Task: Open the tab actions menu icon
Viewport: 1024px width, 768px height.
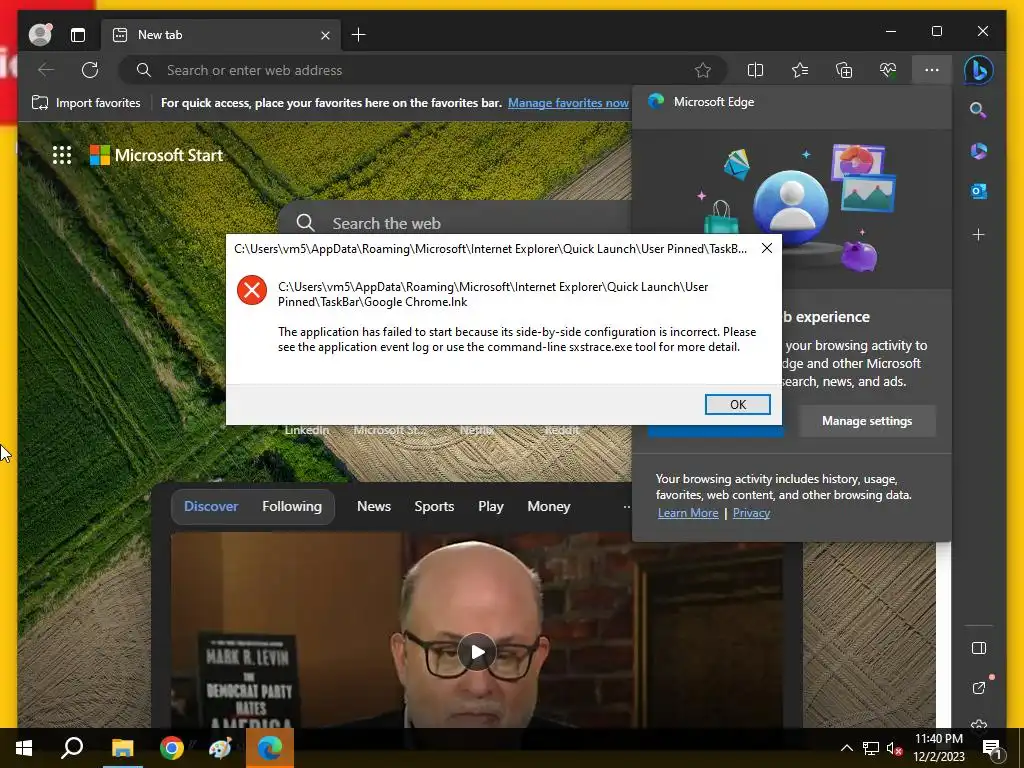Action: click(78, 35)
